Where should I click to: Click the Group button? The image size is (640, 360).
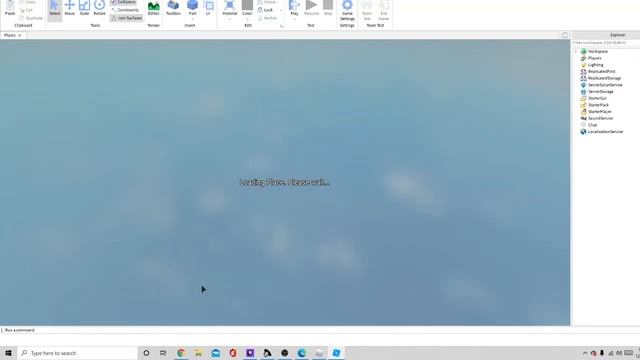[x=267, y=2]
